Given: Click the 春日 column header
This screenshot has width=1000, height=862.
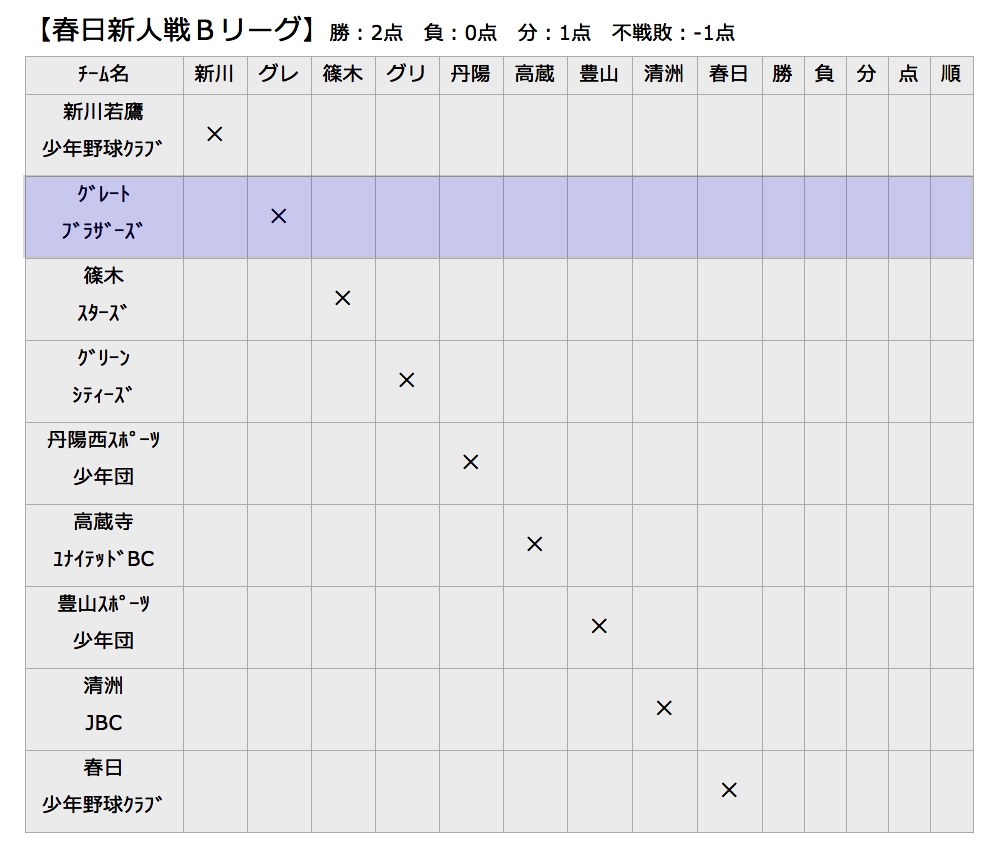Looking at the screenshot, I should [x=730, y=75].
